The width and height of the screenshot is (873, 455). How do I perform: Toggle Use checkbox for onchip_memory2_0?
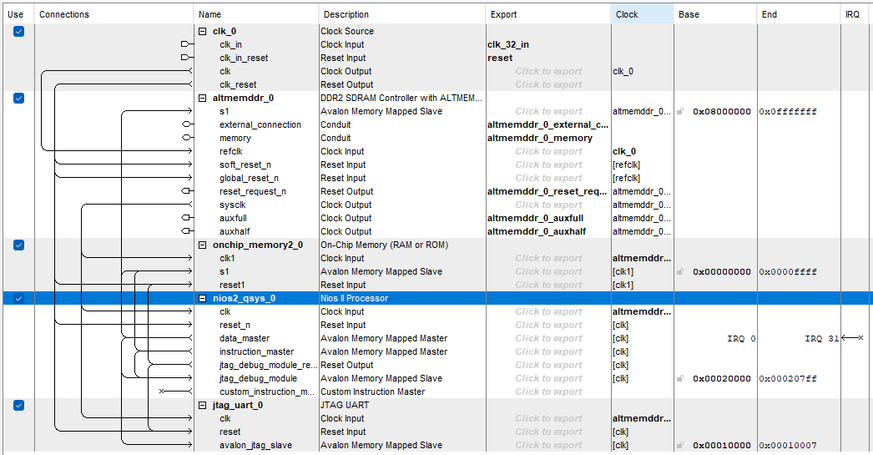(18, 246)
